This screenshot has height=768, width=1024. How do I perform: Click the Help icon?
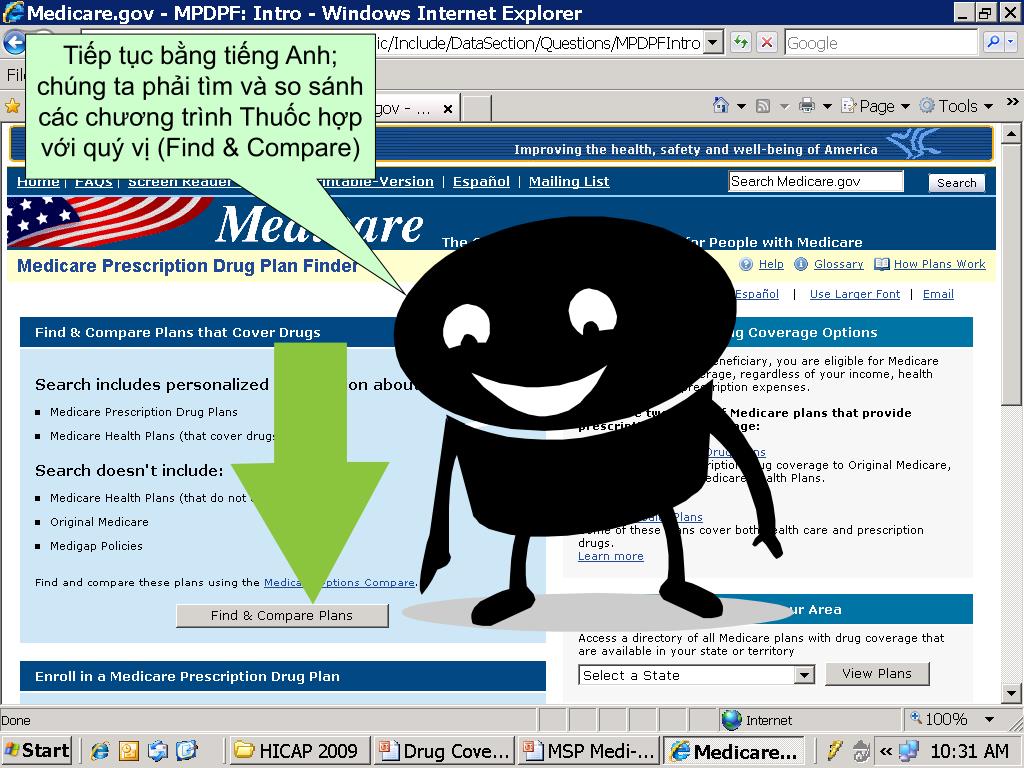point(746,264)
